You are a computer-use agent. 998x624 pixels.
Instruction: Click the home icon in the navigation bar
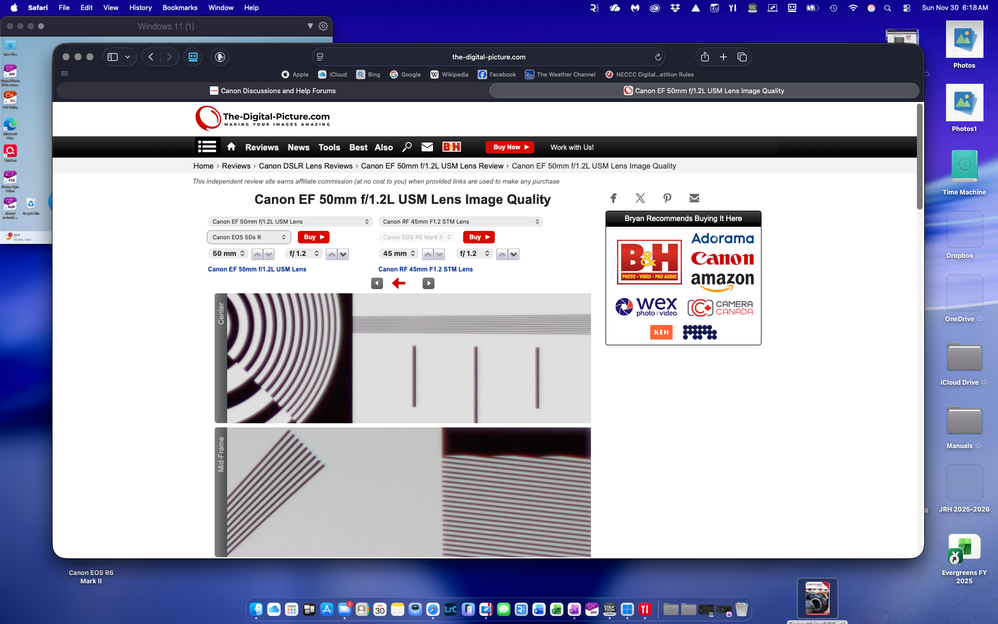[x=230, y=146]
